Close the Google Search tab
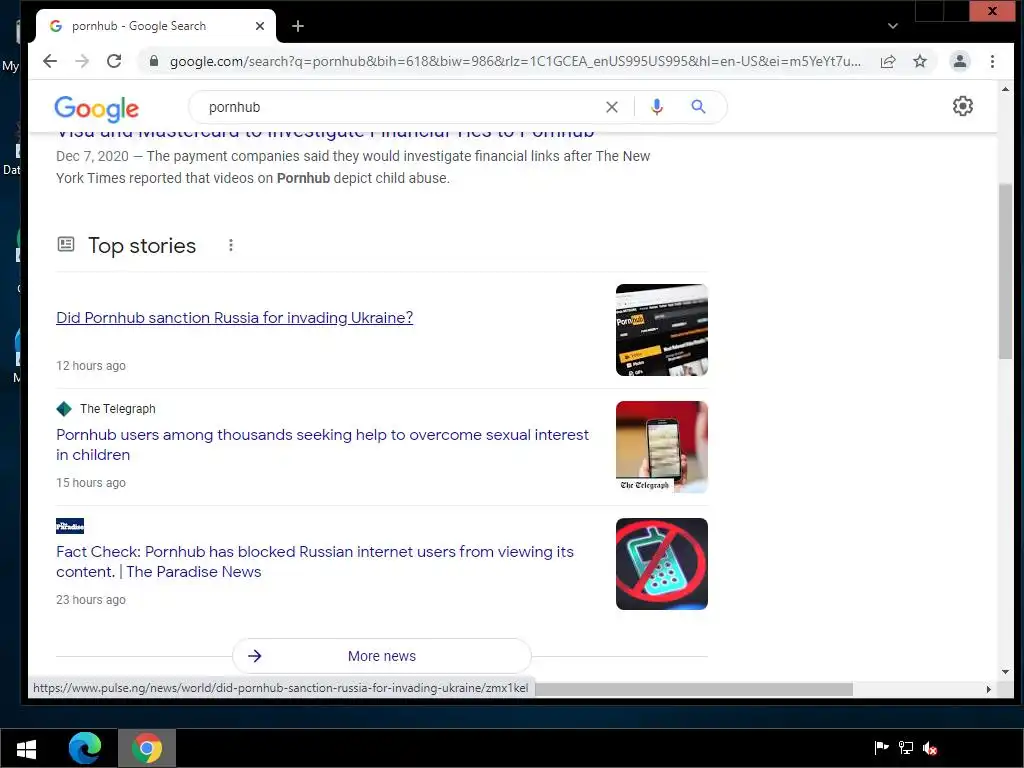The height and width of the screenshot is (768, 1024). click(260, 26)
